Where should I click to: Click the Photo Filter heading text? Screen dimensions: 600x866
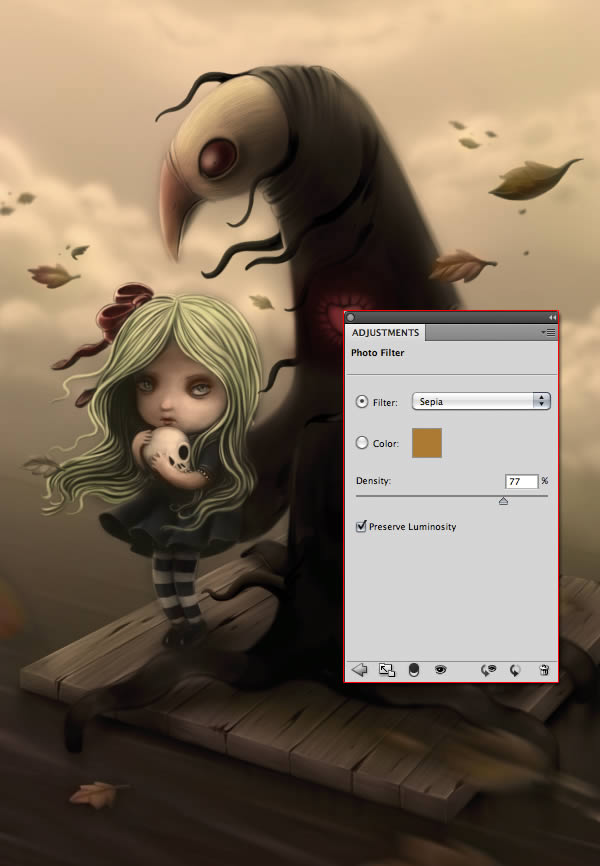[377, 353]
